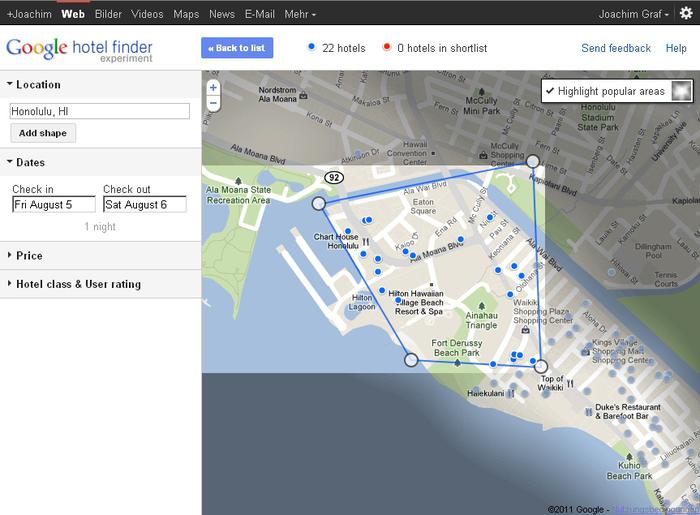Screen dimensions: 700x515
Task: Open News in the top bar
Action: (x=222, y=14)
